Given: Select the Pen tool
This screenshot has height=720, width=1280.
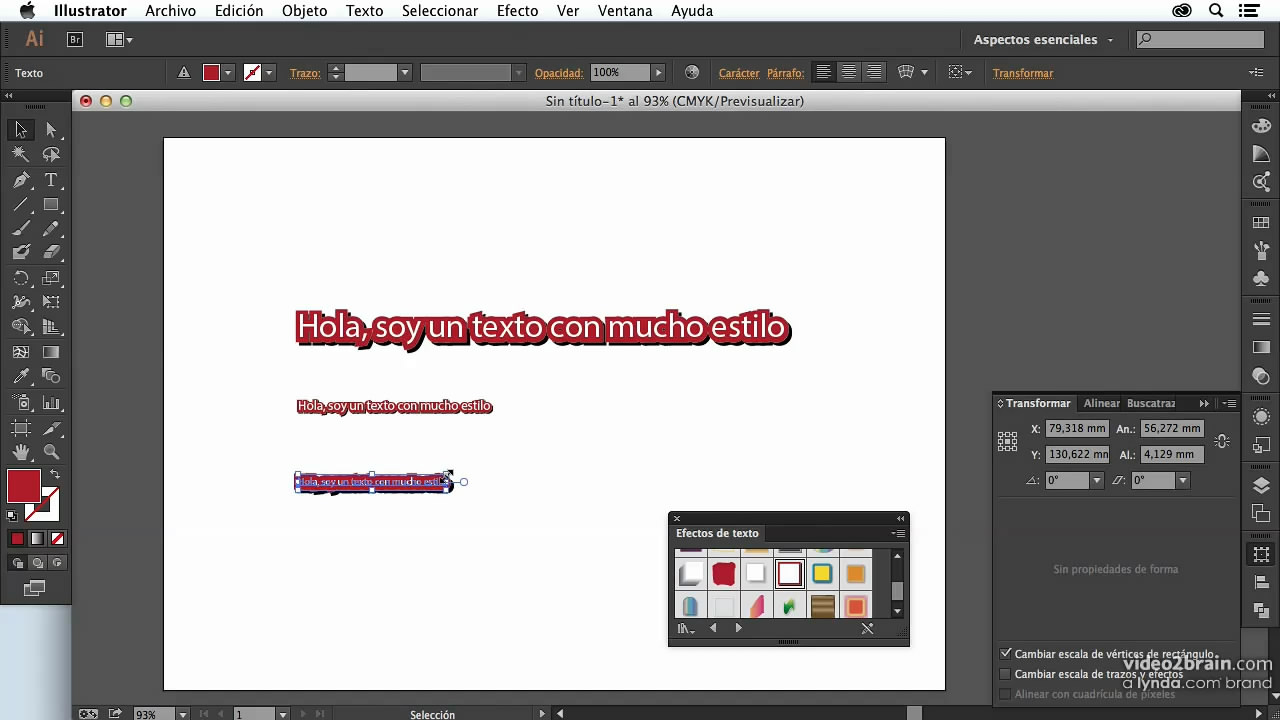Looking at the screenshot, I should click(x=21, y=180).
